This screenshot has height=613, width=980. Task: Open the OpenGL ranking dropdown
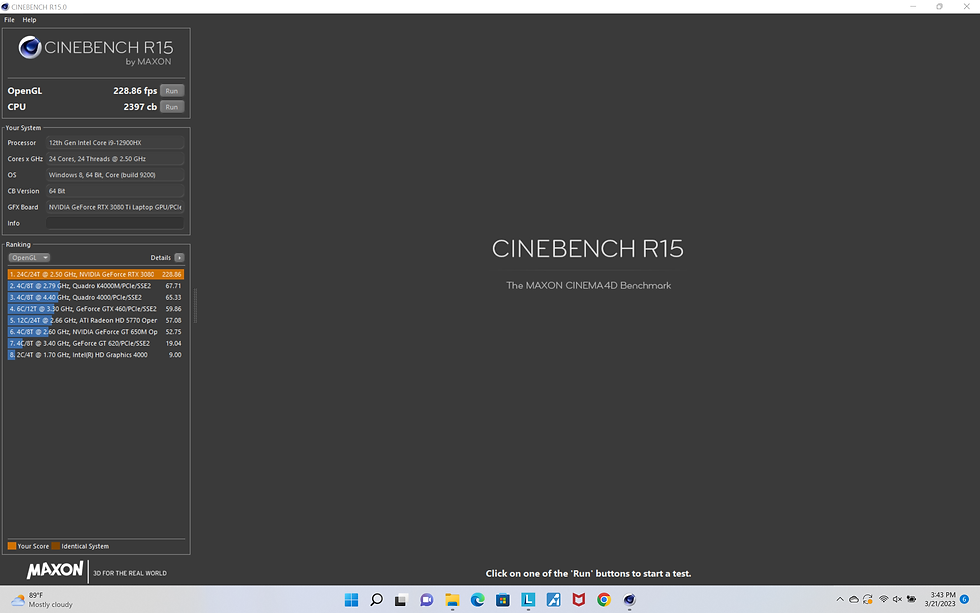(x=29, y=257)
